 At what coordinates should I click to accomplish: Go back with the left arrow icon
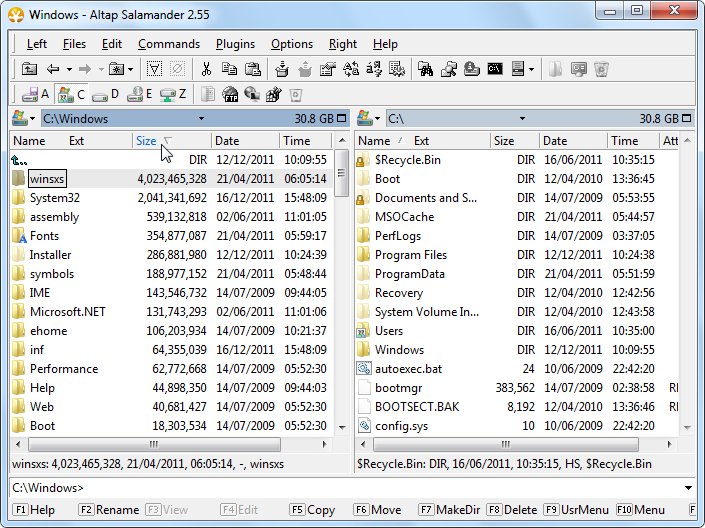[x=53, y=69]
